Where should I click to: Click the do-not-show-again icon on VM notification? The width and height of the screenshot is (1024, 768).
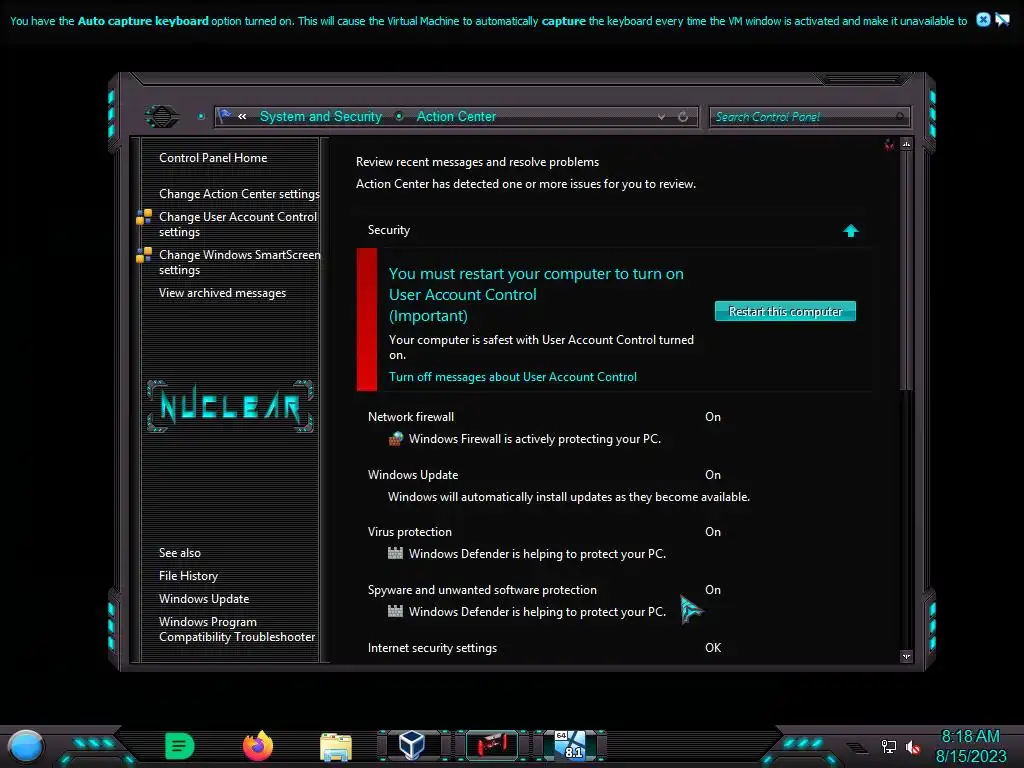tap(1002, 20)
